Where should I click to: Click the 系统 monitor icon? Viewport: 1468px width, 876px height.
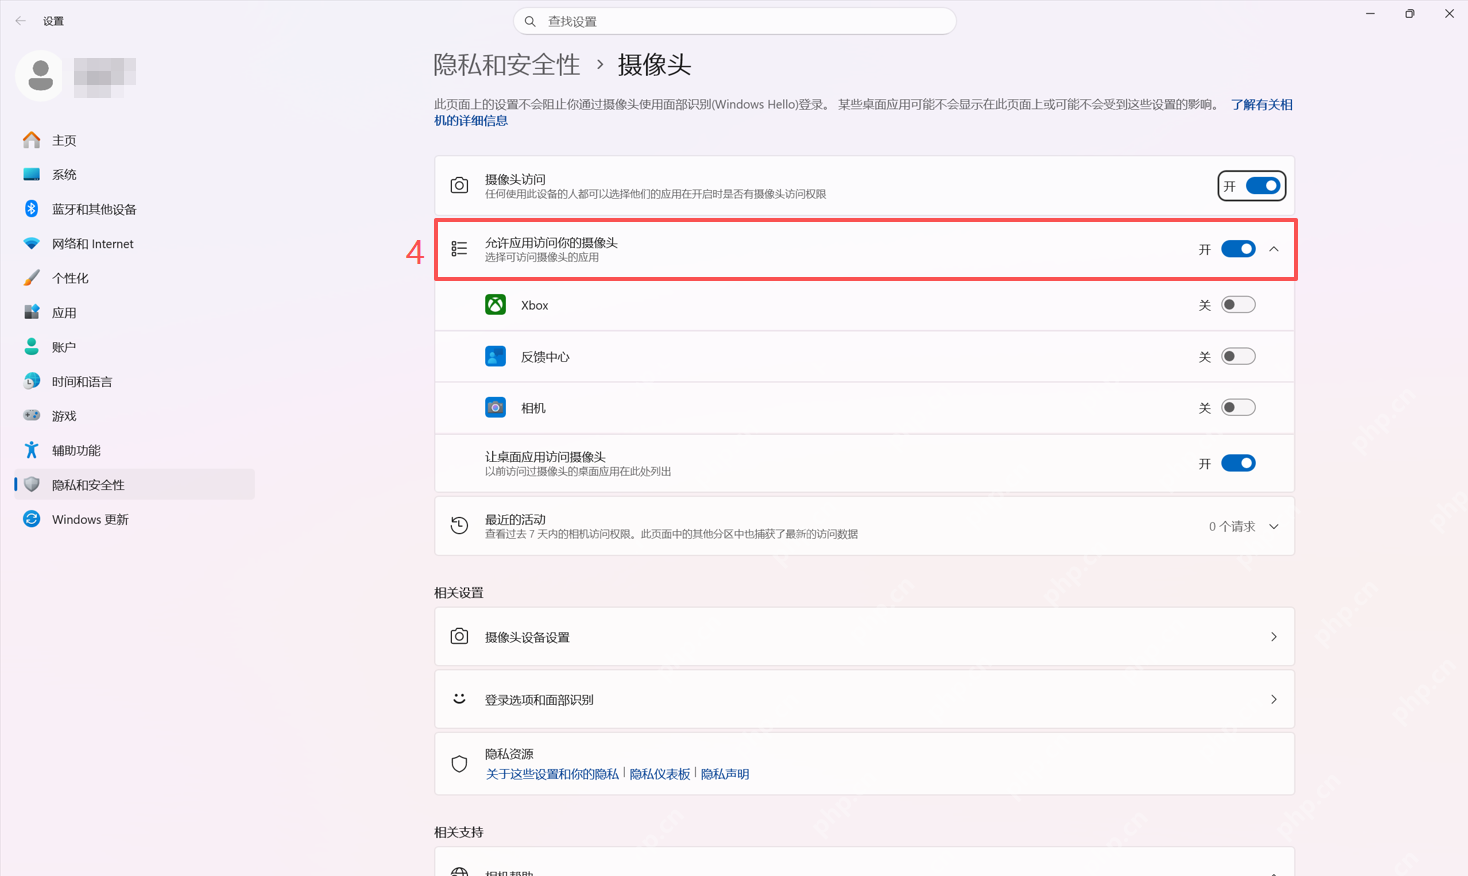click(32, 174)
